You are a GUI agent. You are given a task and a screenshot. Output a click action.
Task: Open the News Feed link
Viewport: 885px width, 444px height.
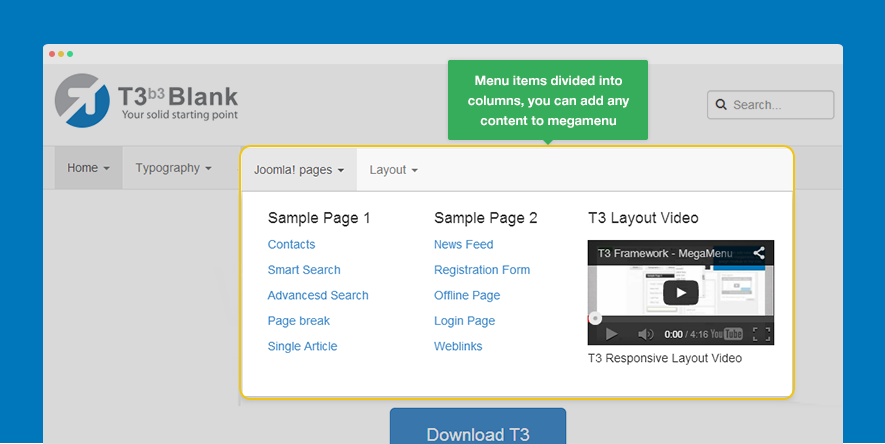463,245
